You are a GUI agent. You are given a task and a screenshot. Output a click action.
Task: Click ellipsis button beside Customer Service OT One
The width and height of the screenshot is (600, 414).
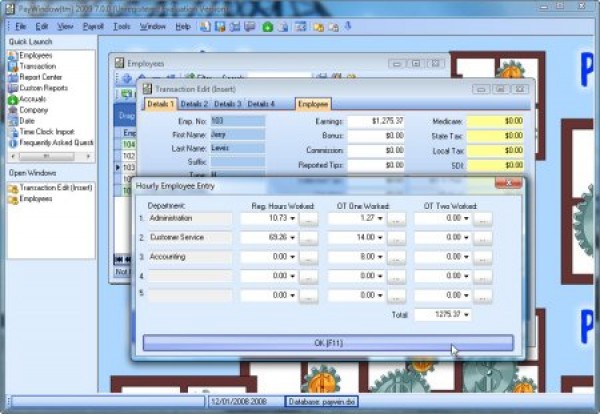pyautogui.click(x=396, y=238)
